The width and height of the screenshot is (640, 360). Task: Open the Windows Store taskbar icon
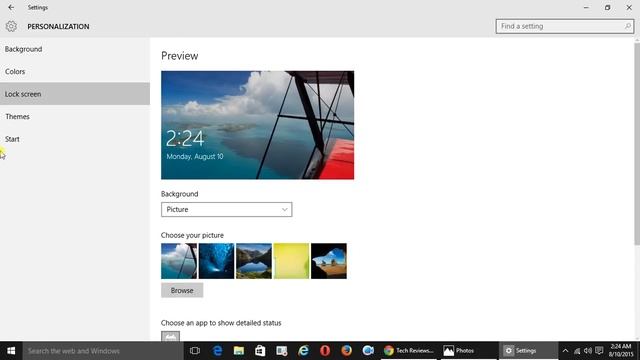260,351
